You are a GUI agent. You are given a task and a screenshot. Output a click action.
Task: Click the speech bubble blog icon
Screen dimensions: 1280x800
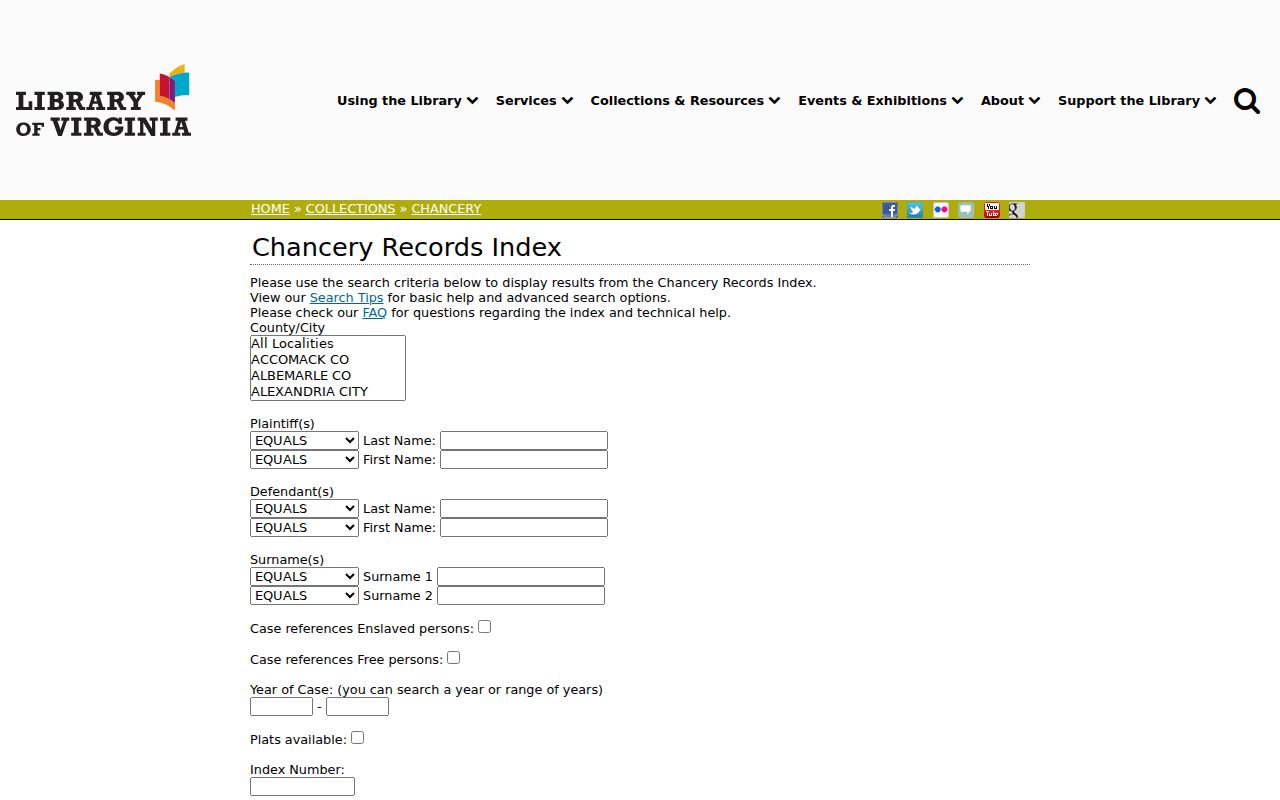966,210
